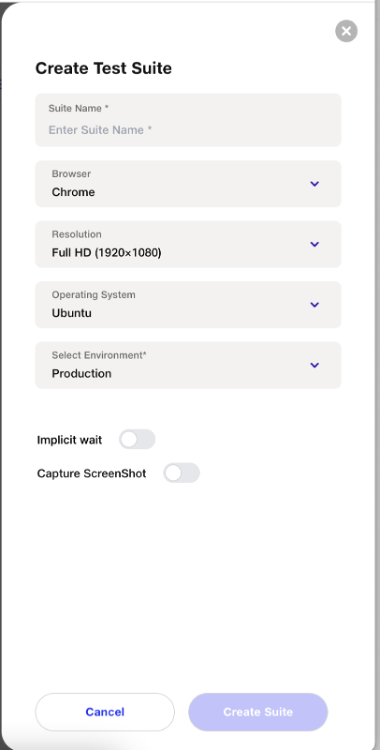Click the Implicit wait label text
Viewport: 381px width, 750px height.
(x=69, y=440)
